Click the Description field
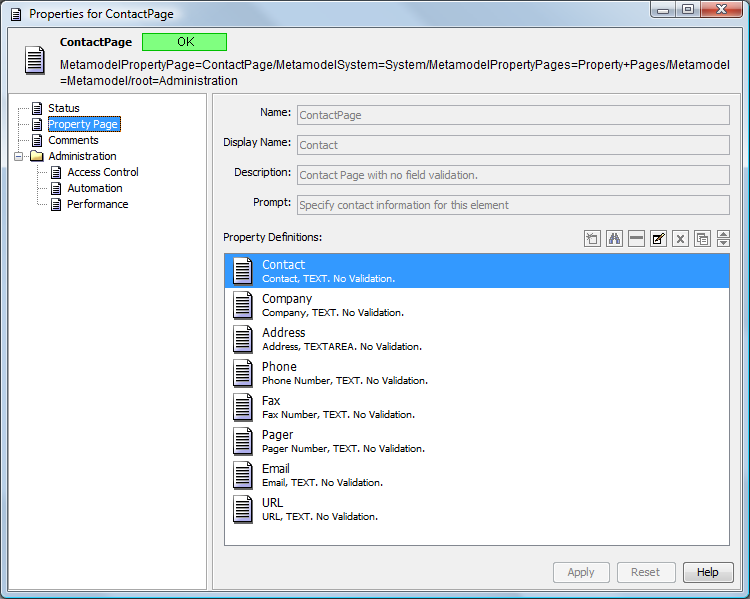Screen dimensions: 750x599 pyautogui.click(x=513, y=175)
